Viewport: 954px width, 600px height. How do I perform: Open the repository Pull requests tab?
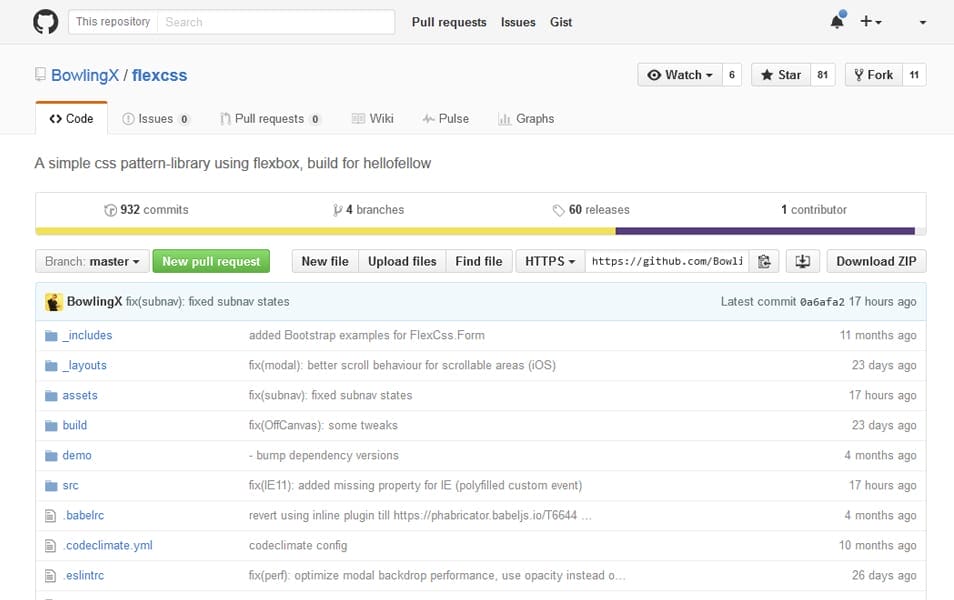[270, 119]
